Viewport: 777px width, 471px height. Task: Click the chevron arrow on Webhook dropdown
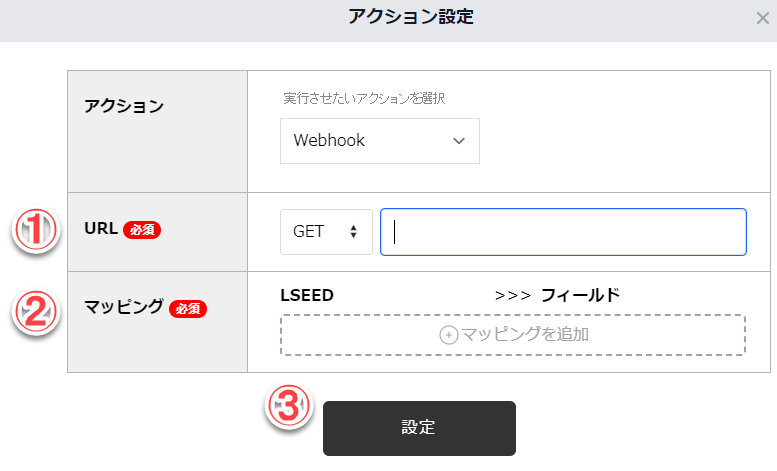[x=459, y=141]
